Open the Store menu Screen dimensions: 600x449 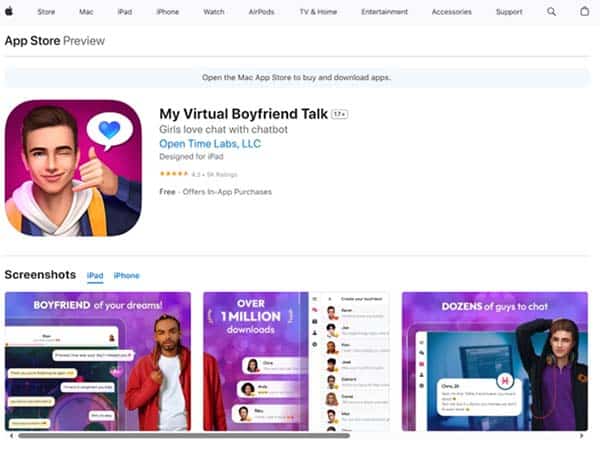pos(46,12)
